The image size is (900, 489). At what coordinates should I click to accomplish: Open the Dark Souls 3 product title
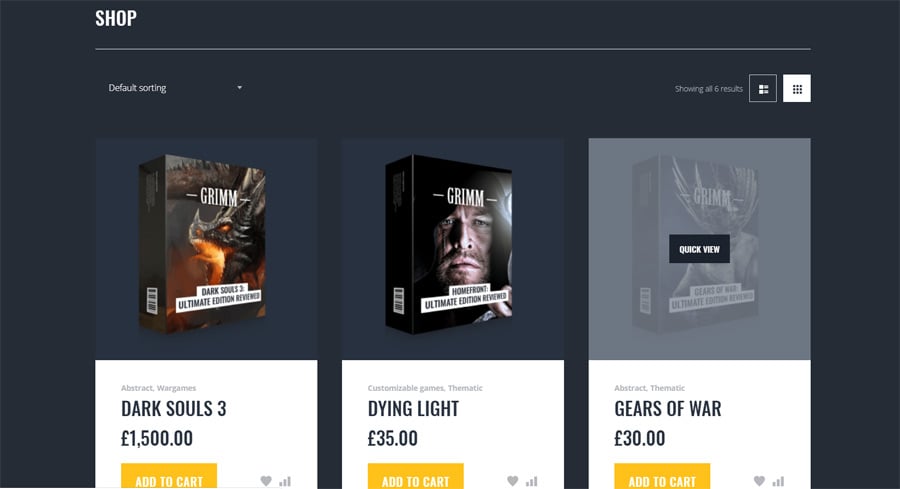(x=174, y=409)
